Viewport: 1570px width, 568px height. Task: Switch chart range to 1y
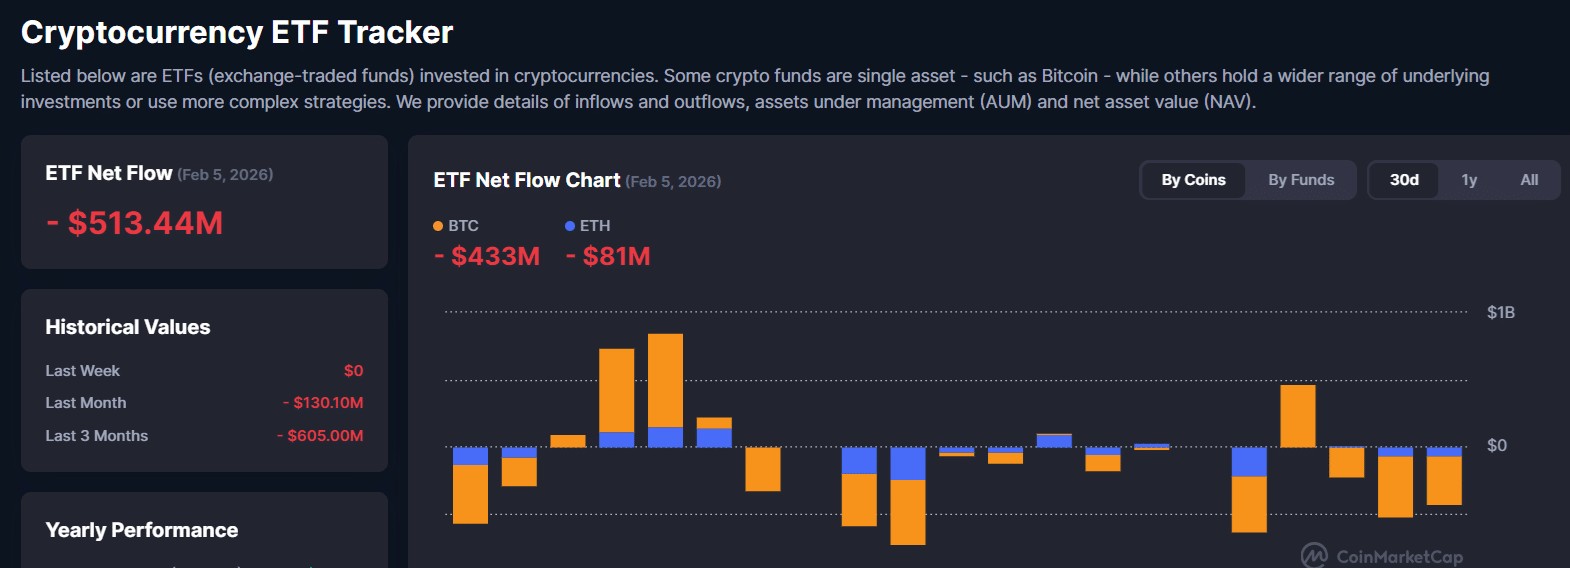tap(1469, 180)
